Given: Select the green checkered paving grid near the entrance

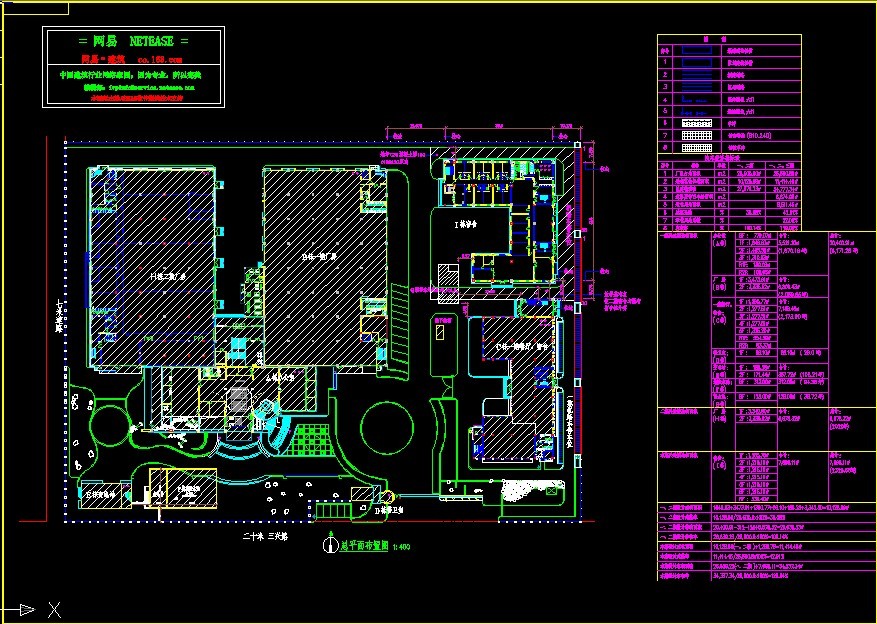Looking at the screenshot, I should [x=314, y=438].
